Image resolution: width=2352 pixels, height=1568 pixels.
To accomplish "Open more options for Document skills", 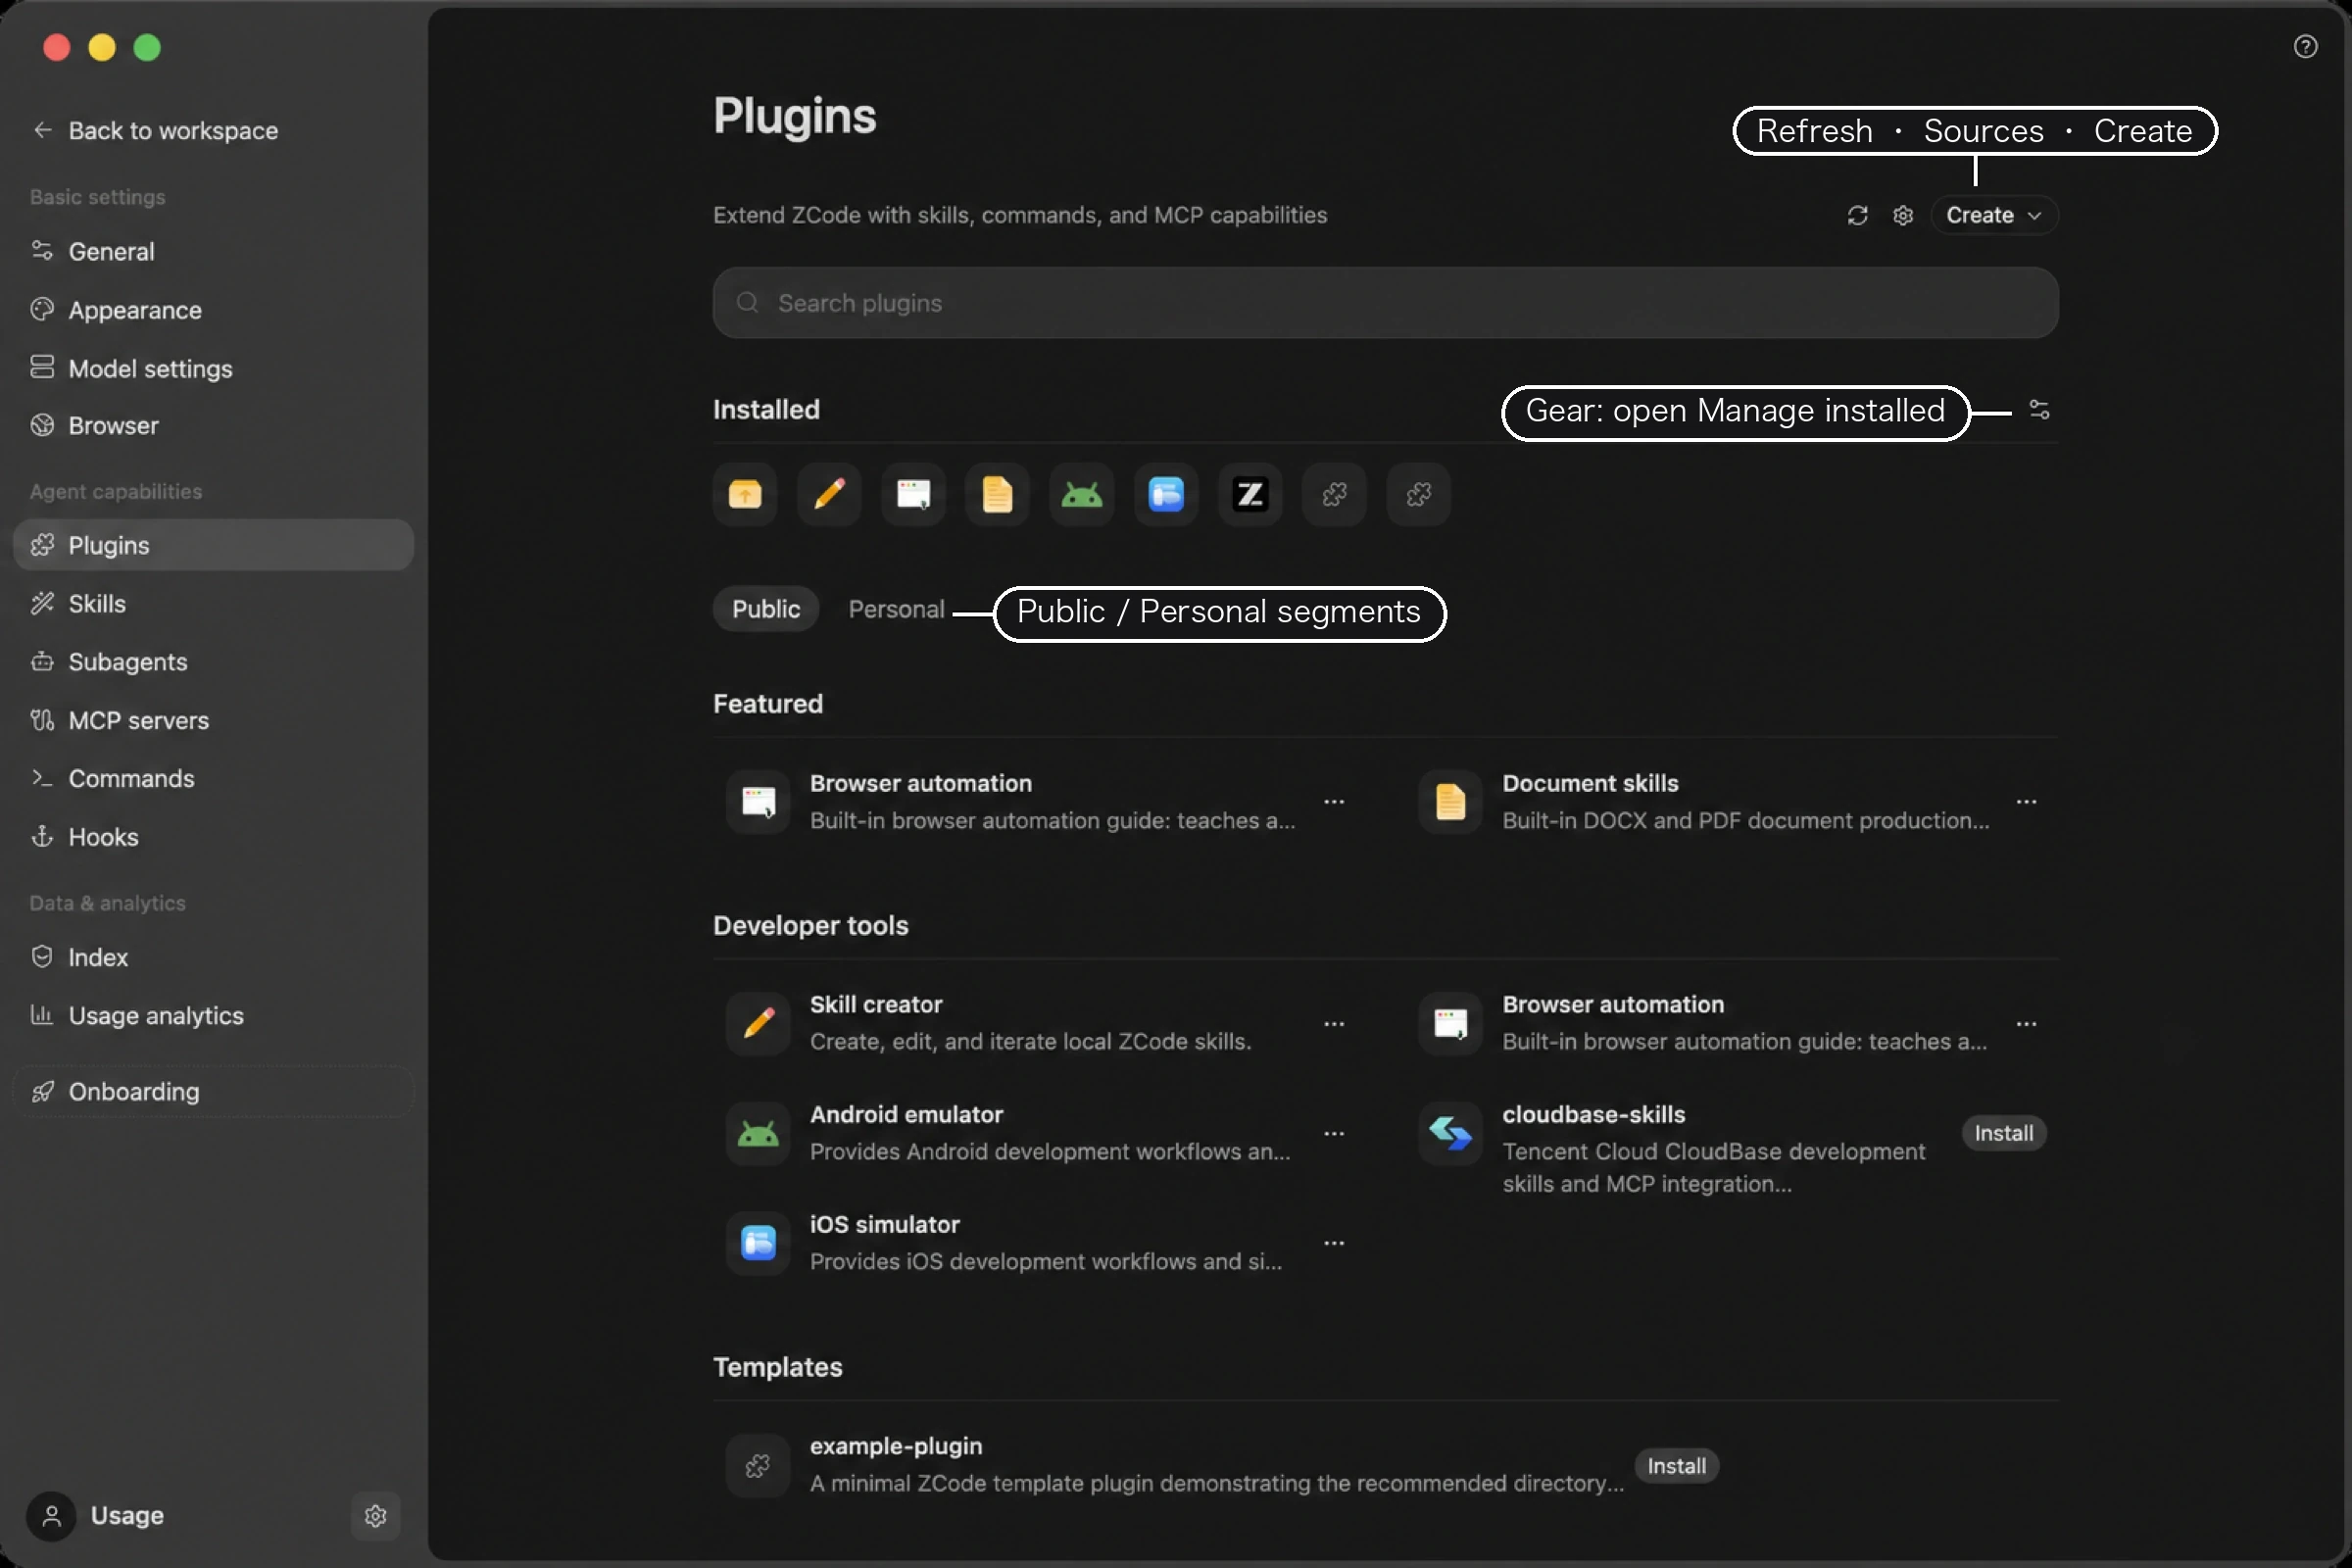I will click(2026, 801).
